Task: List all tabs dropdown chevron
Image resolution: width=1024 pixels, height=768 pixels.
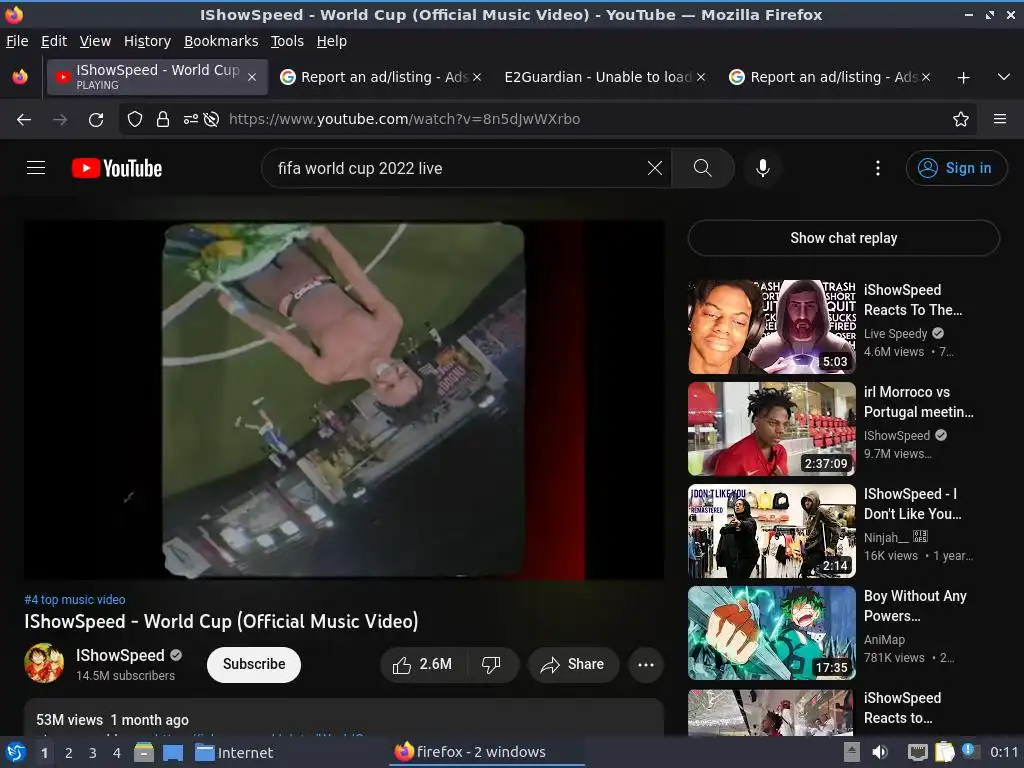Action: click(x=1004, y=77)
